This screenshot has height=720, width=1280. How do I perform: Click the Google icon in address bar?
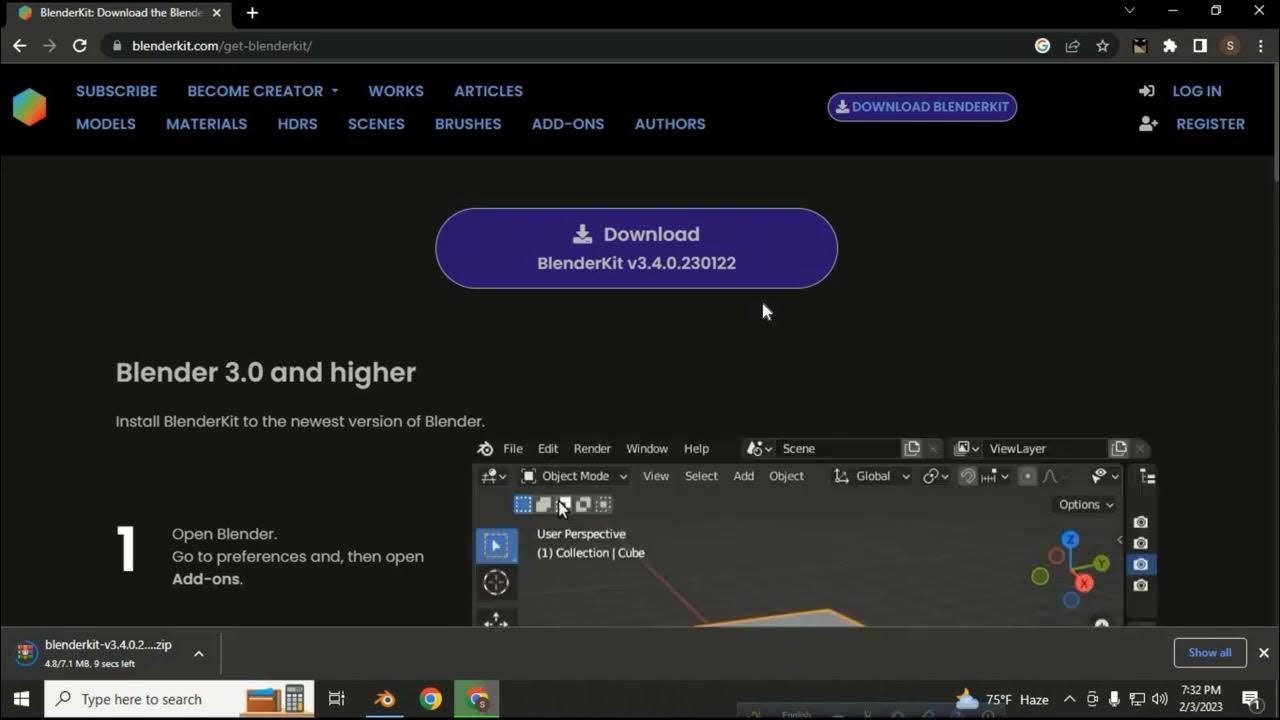pyautogui.click(x=1042, y=46)
